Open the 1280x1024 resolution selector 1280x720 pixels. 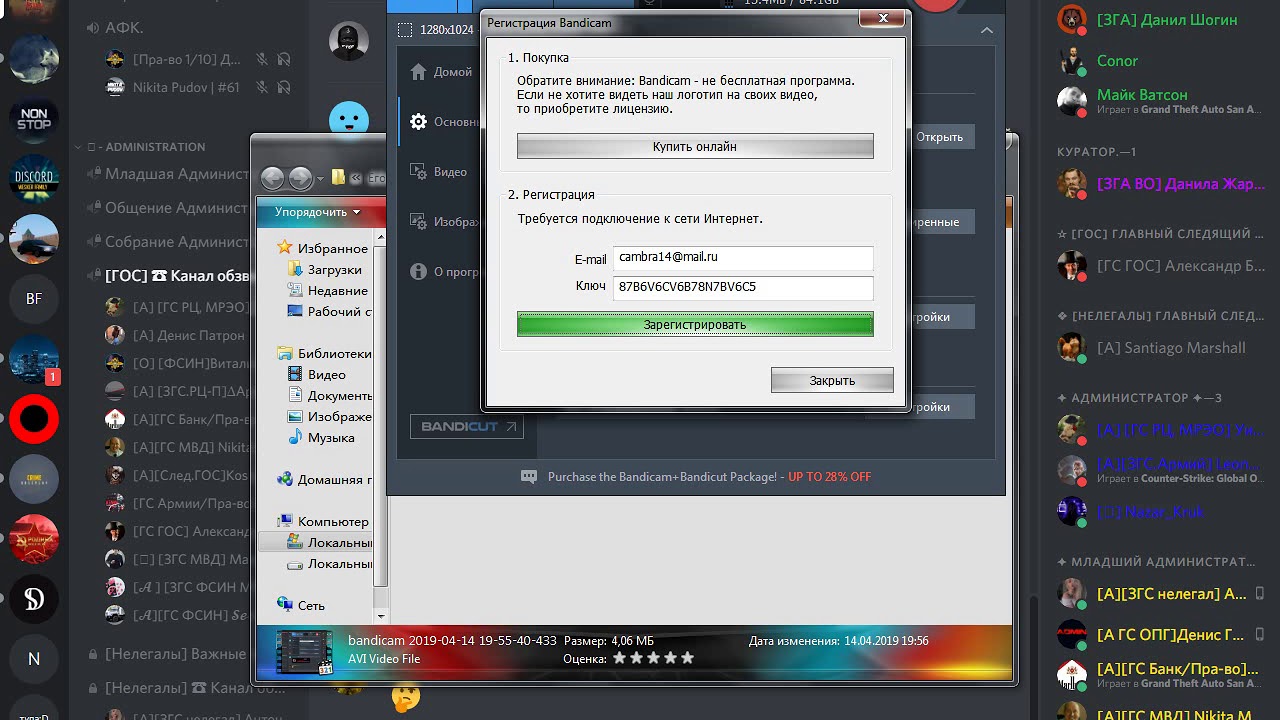(x=436, y=30)
